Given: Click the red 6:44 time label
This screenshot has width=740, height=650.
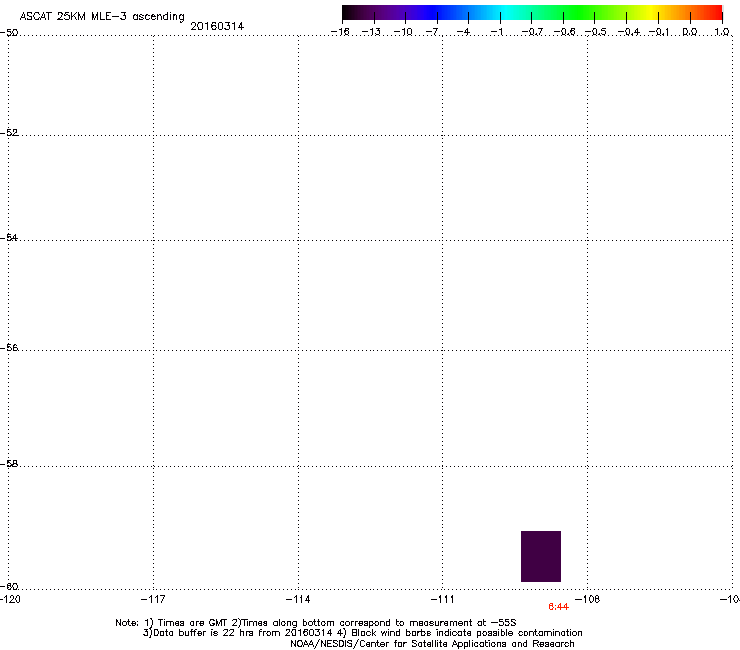Looking at the screenshot, I should click(558, 607).
